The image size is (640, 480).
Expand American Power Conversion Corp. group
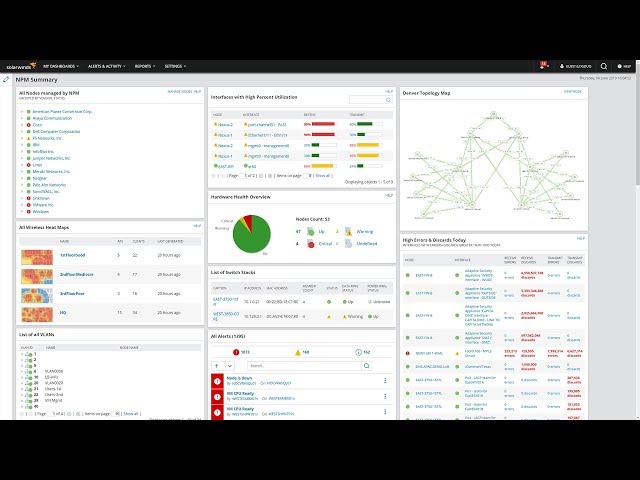tap(22, 111)
